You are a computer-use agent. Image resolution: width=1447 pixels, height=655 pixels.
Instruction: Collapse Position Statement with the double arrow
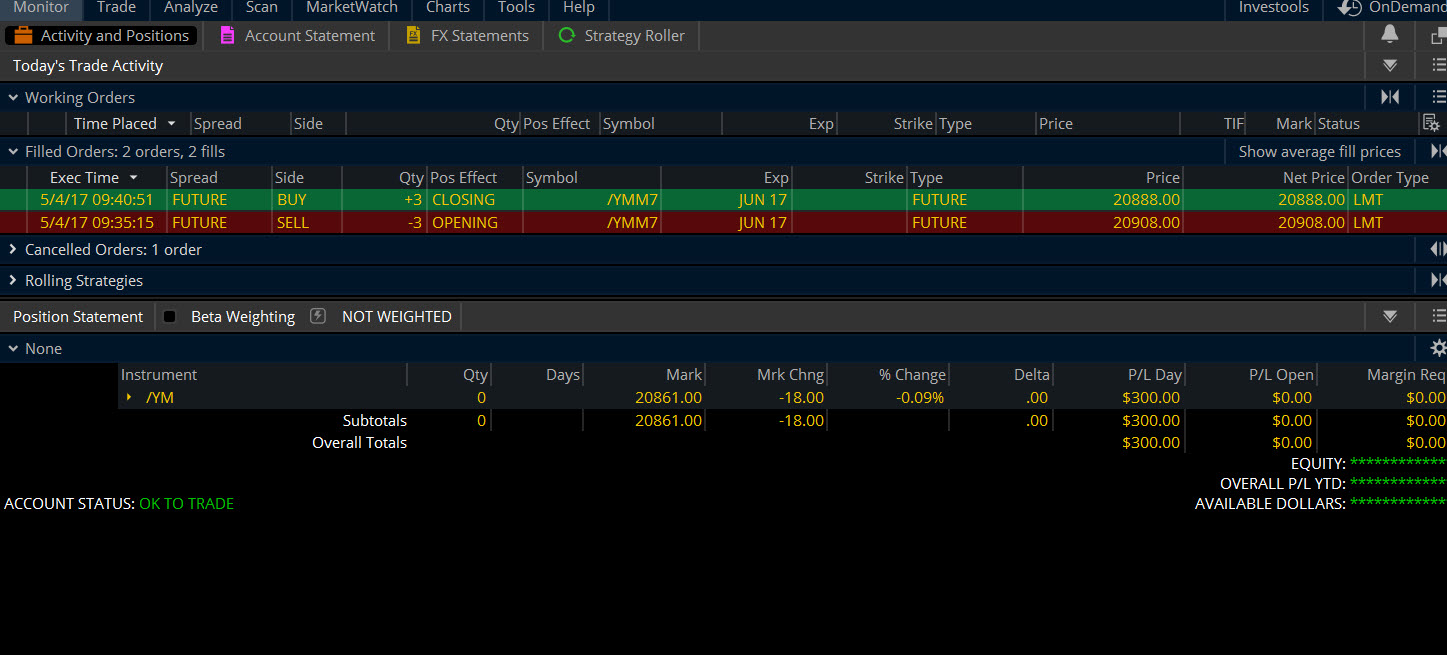(x=1390, y=316)
